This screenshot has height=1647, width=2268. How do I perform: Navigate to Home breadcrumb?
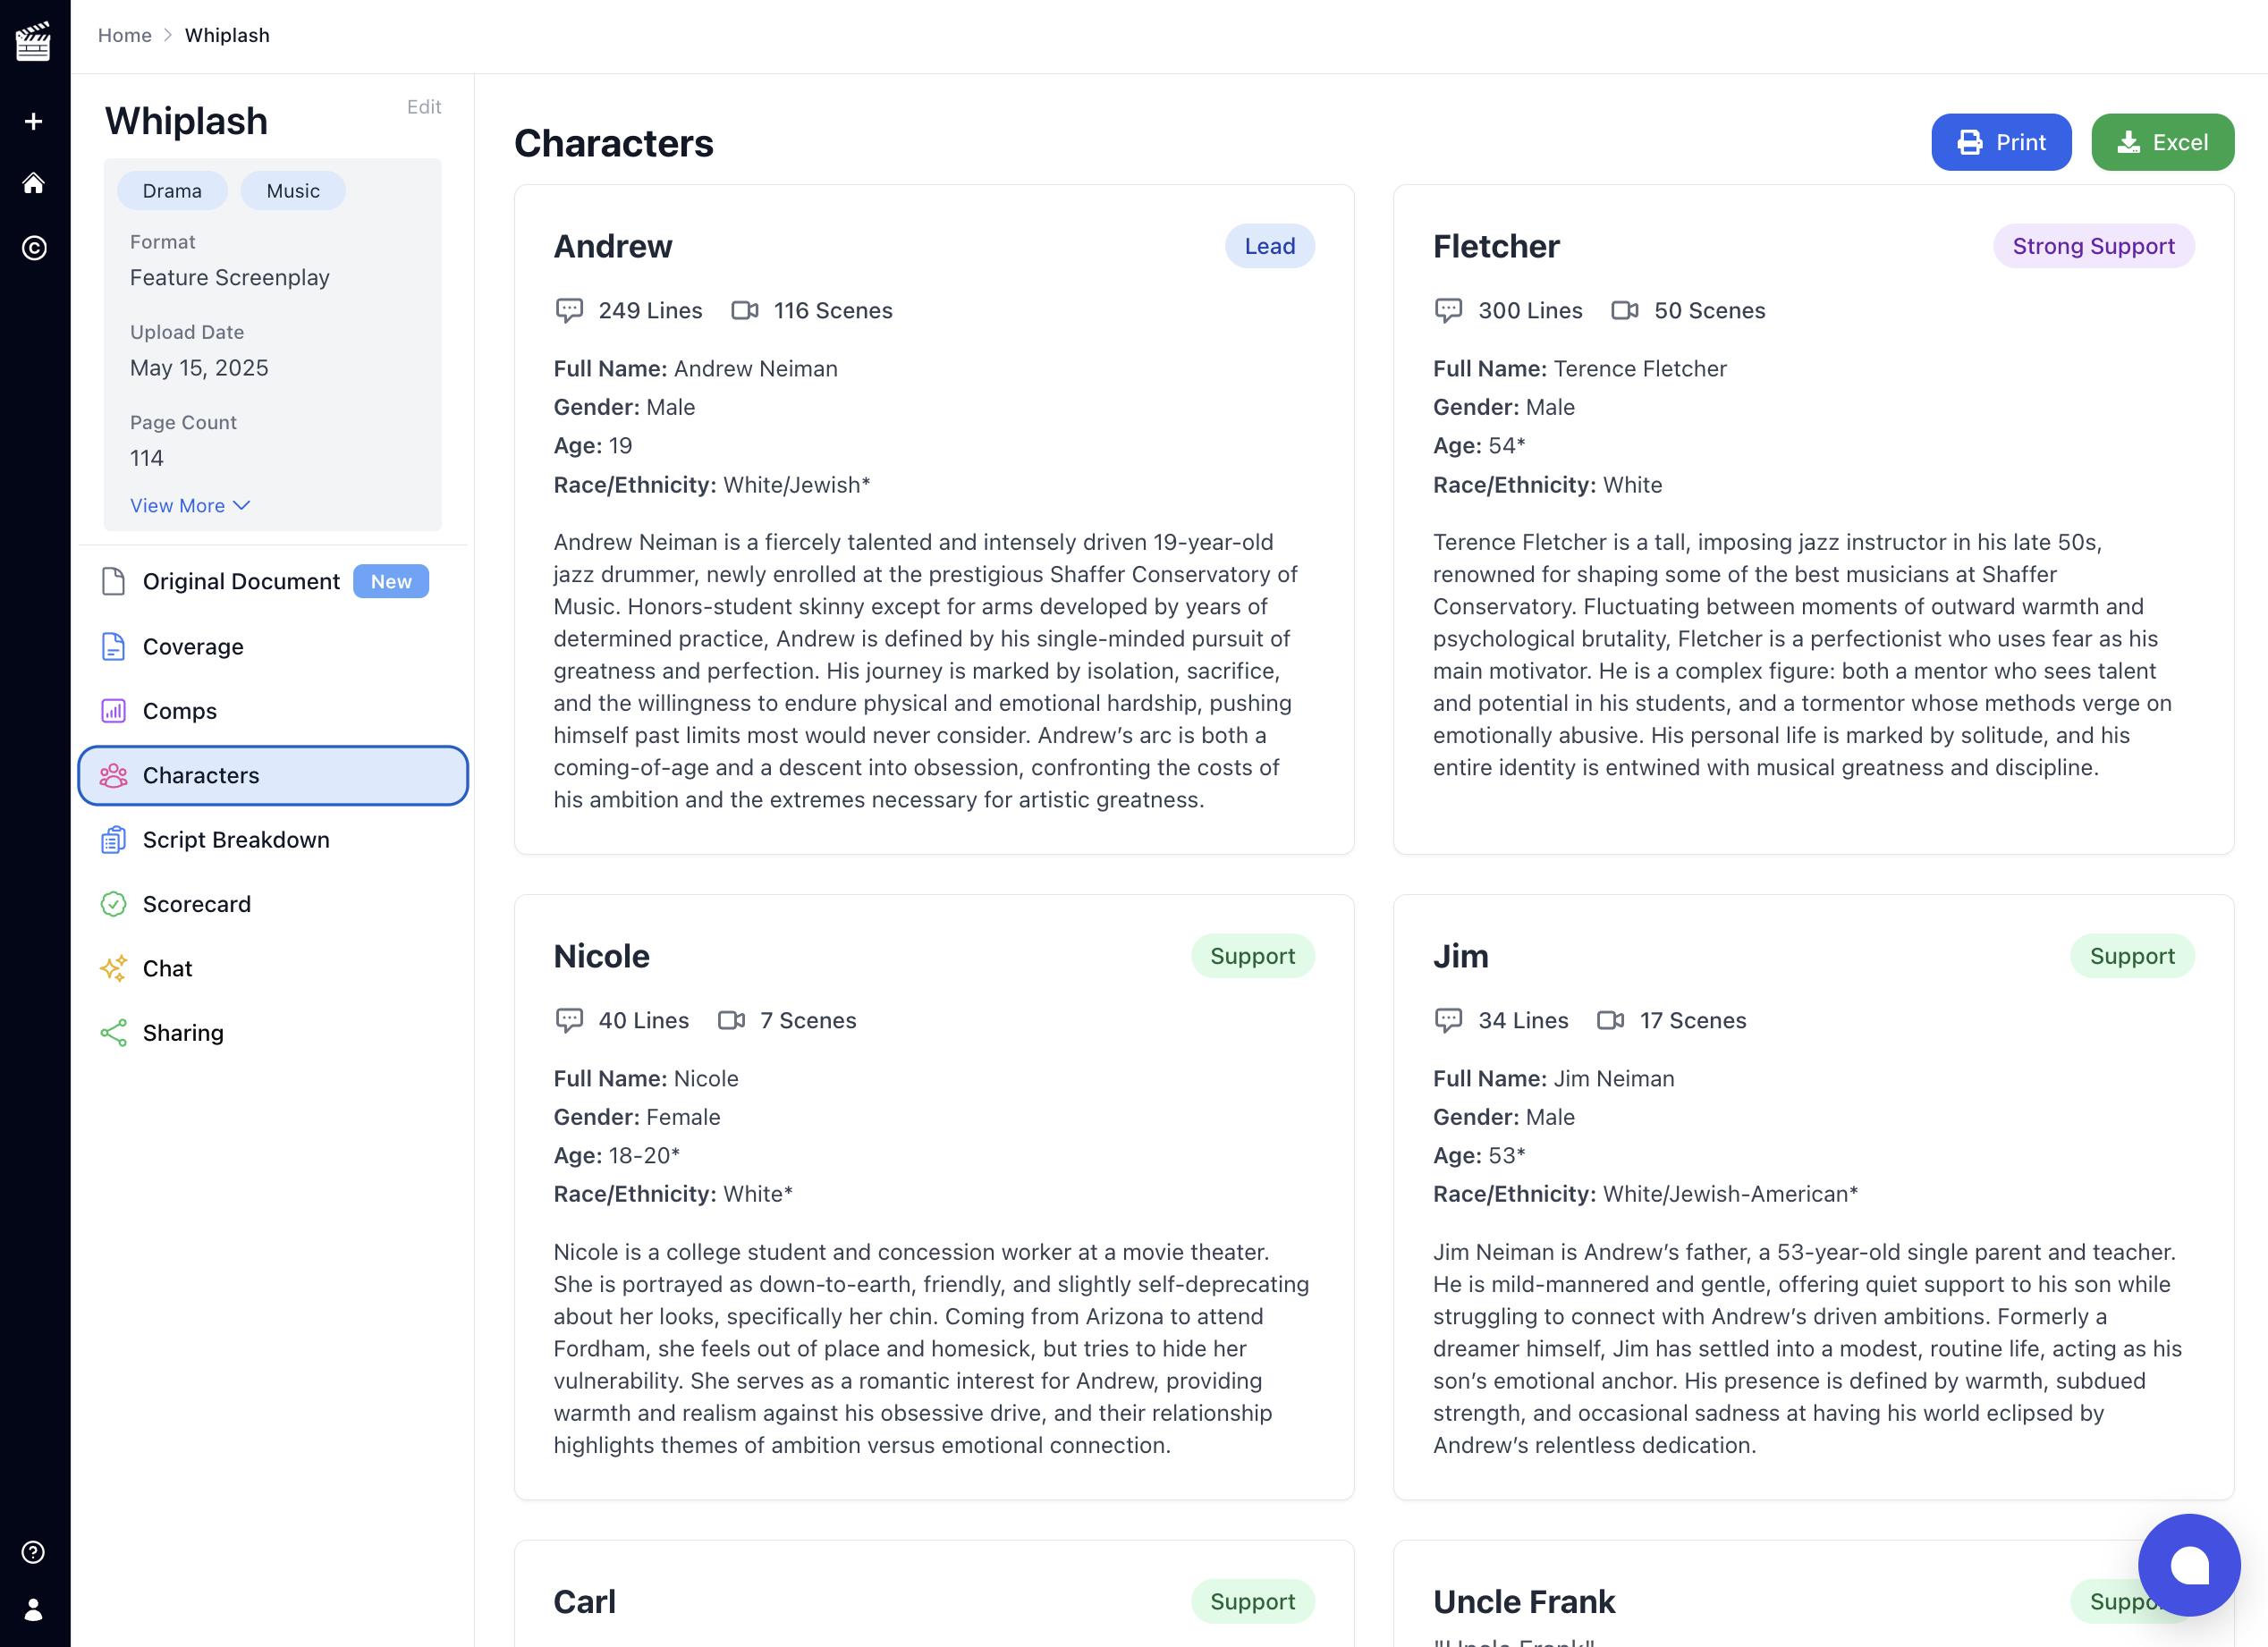coord(125,35)
